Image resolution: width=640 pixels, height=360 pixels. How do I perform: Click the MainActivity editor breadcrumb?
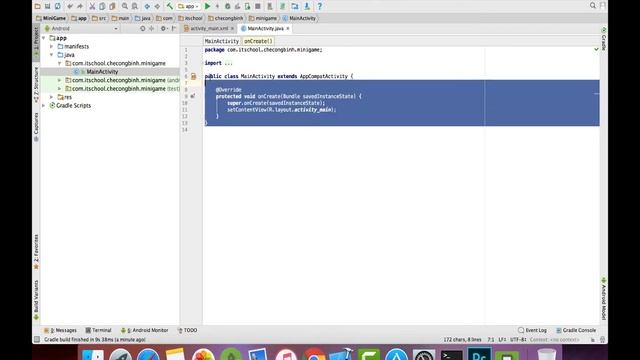pyautogui.click(x=222, y=41)
